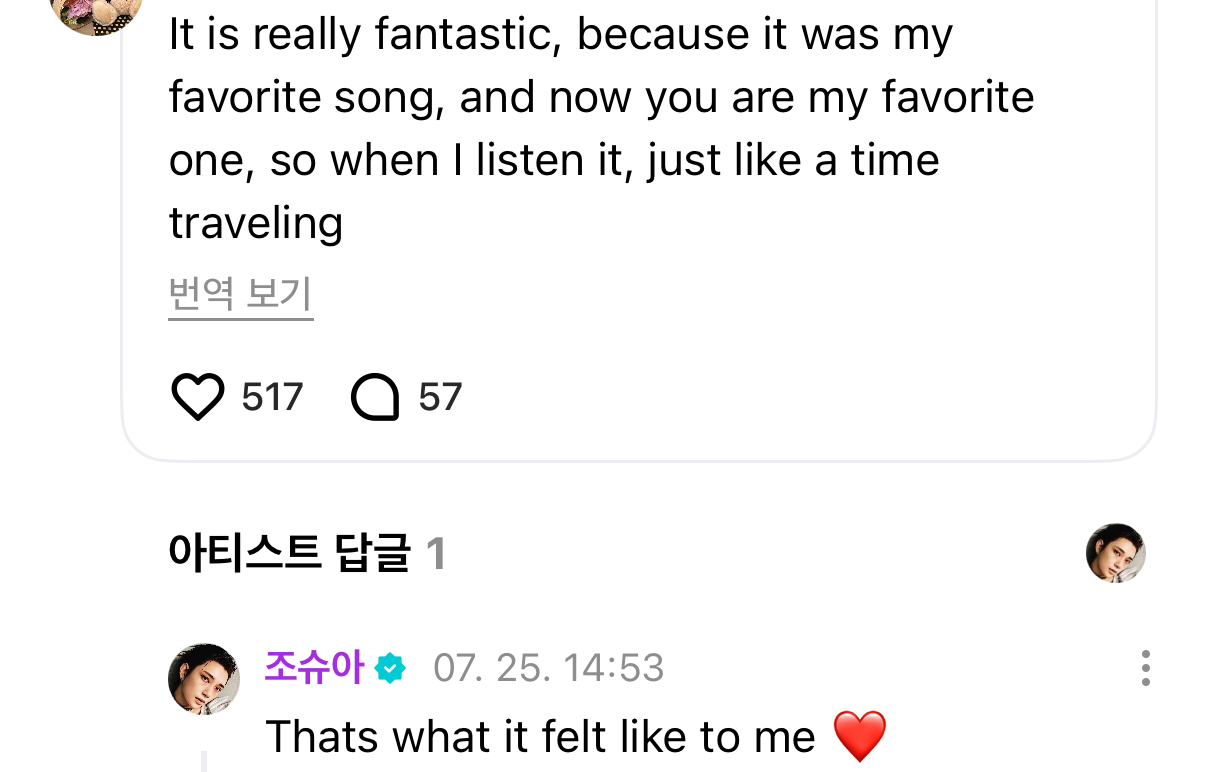Click the 07. 25. 14:53 timestamp

548,668
